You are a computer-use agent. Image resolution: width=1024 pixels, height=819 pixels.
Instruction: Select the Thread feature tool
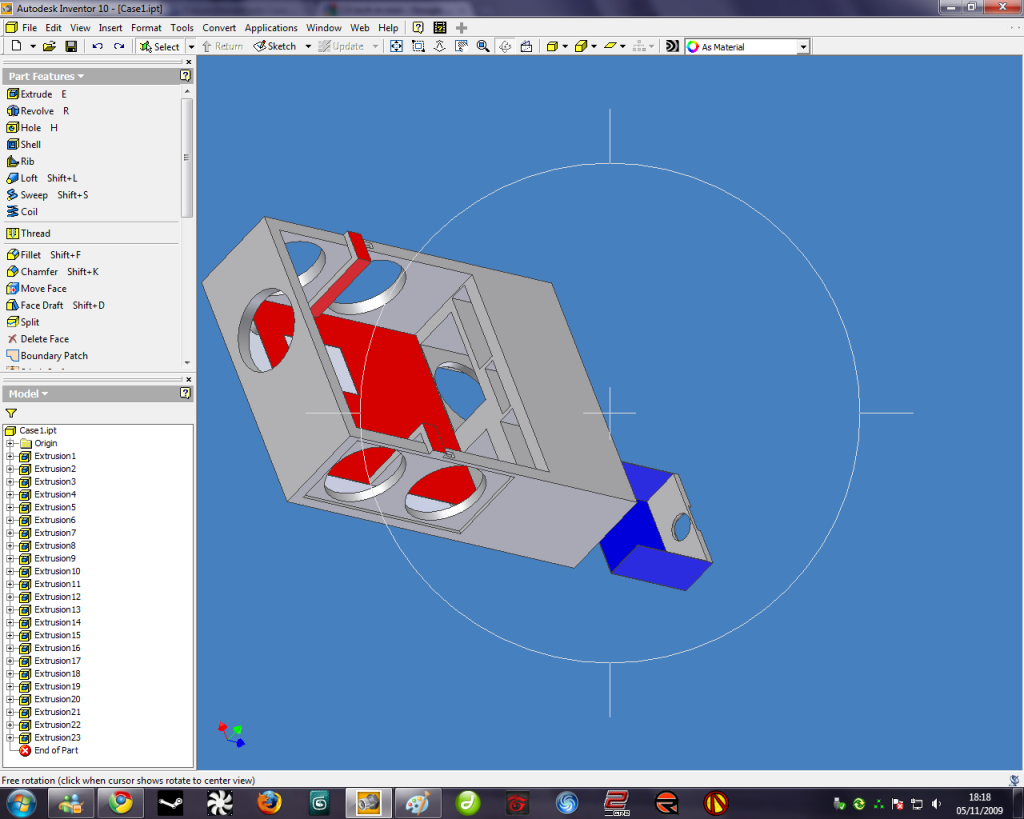[x=28, y=233]
